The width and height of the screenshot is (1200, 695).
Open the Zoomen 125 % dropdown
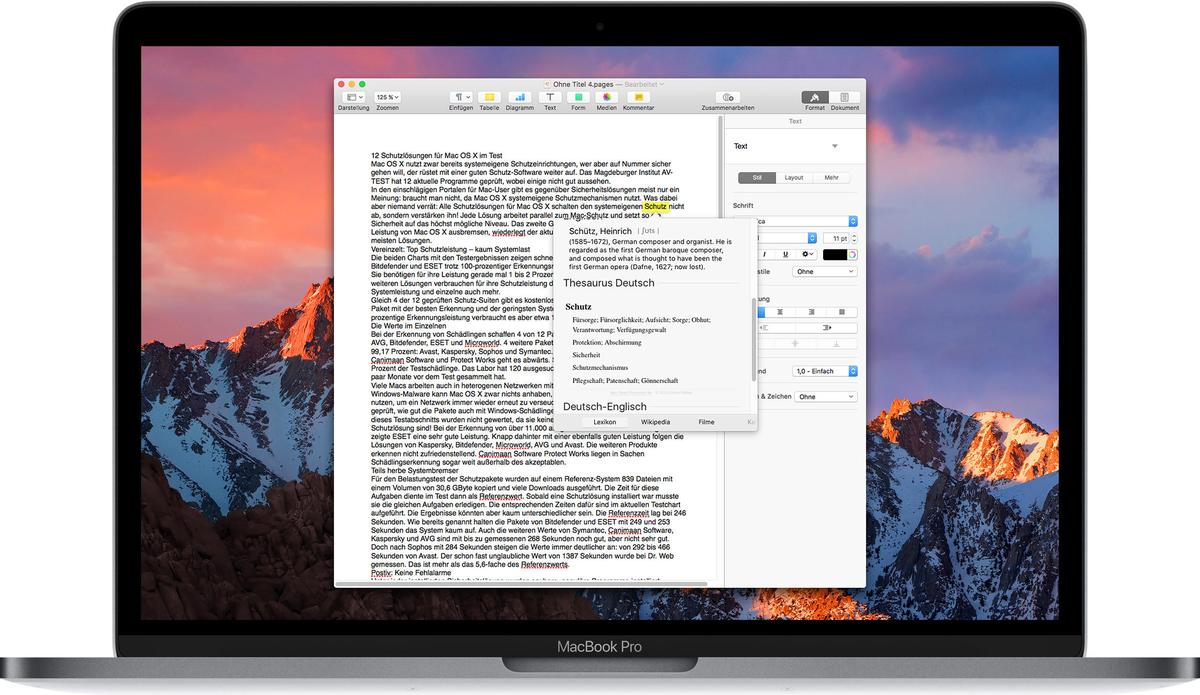(387, 97)
